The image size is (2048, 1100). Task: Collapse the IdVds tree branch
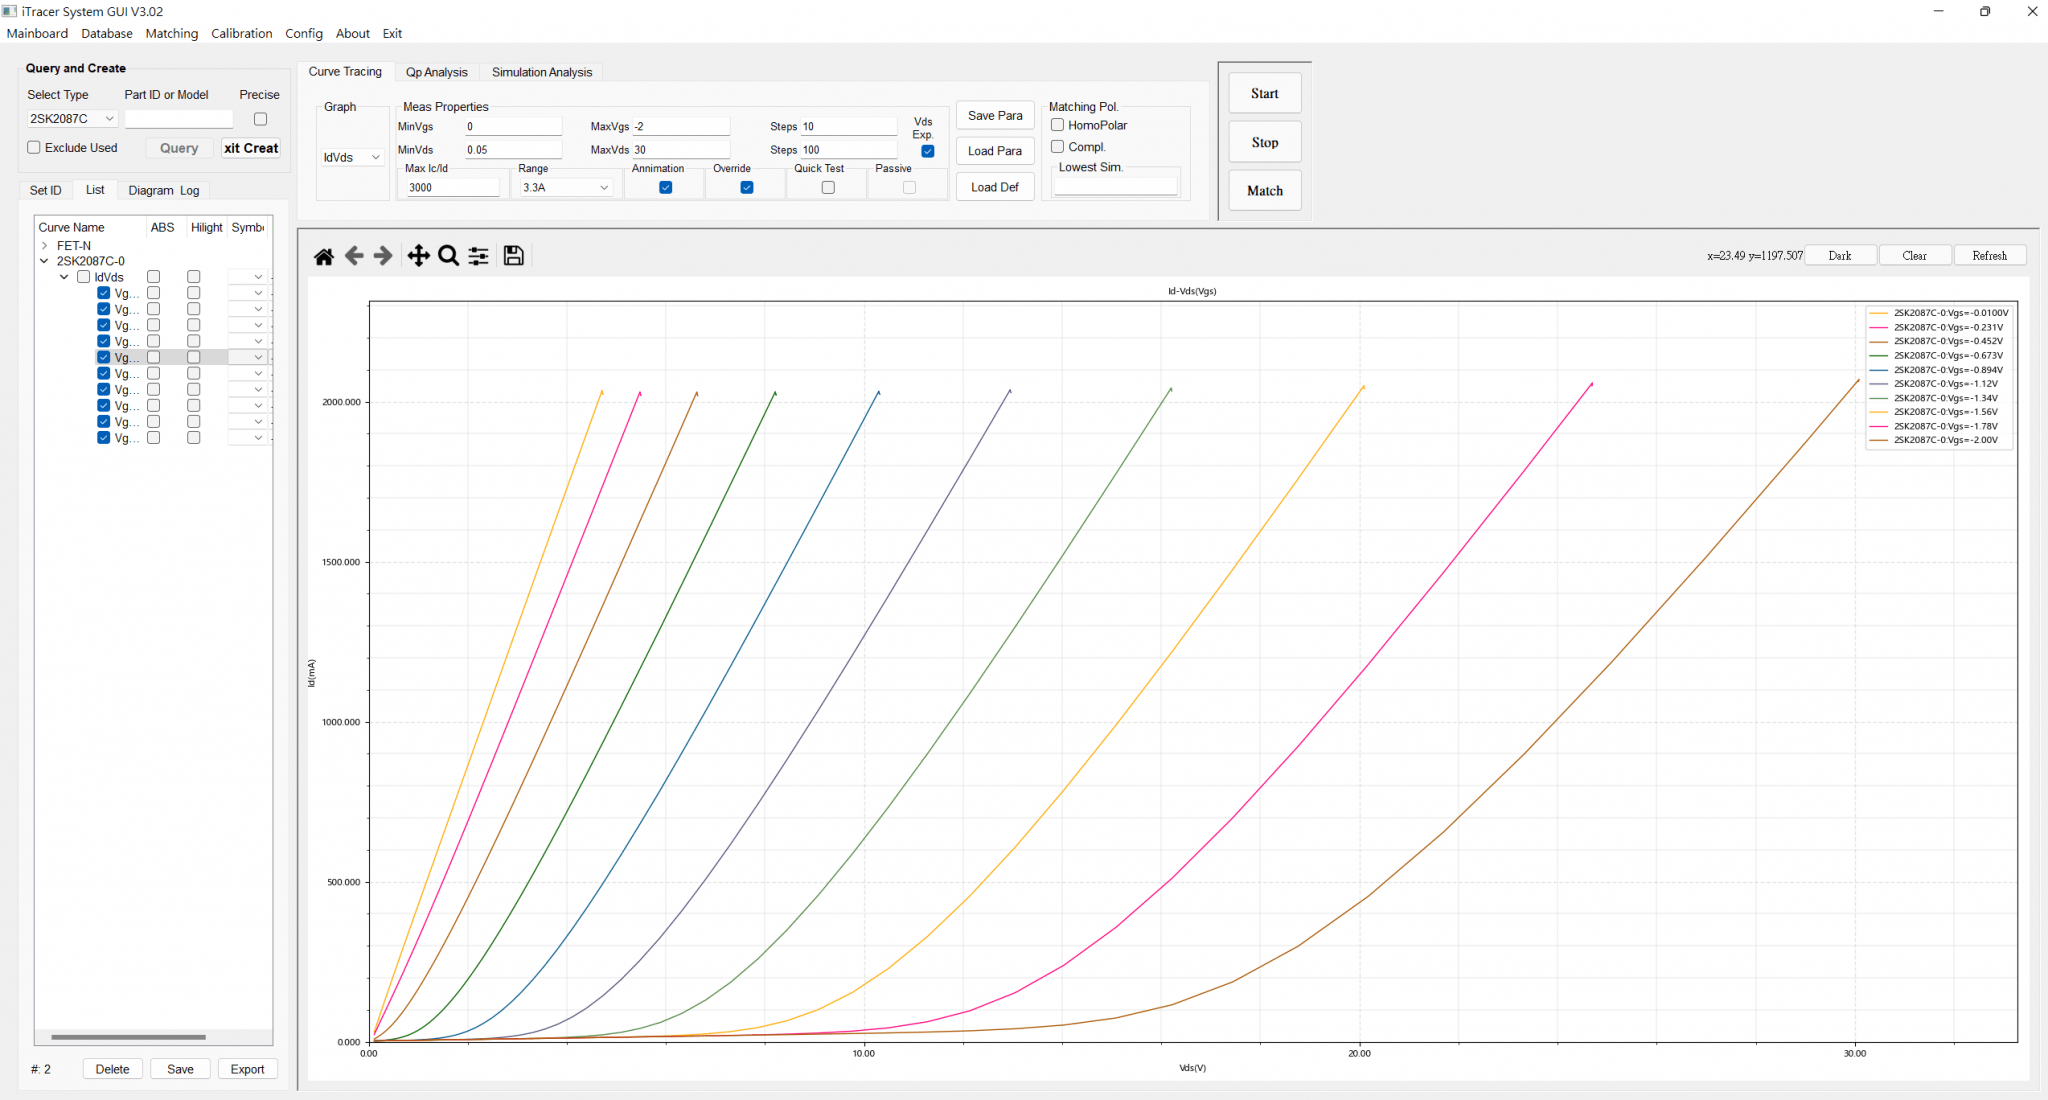[x=65, y=277]
